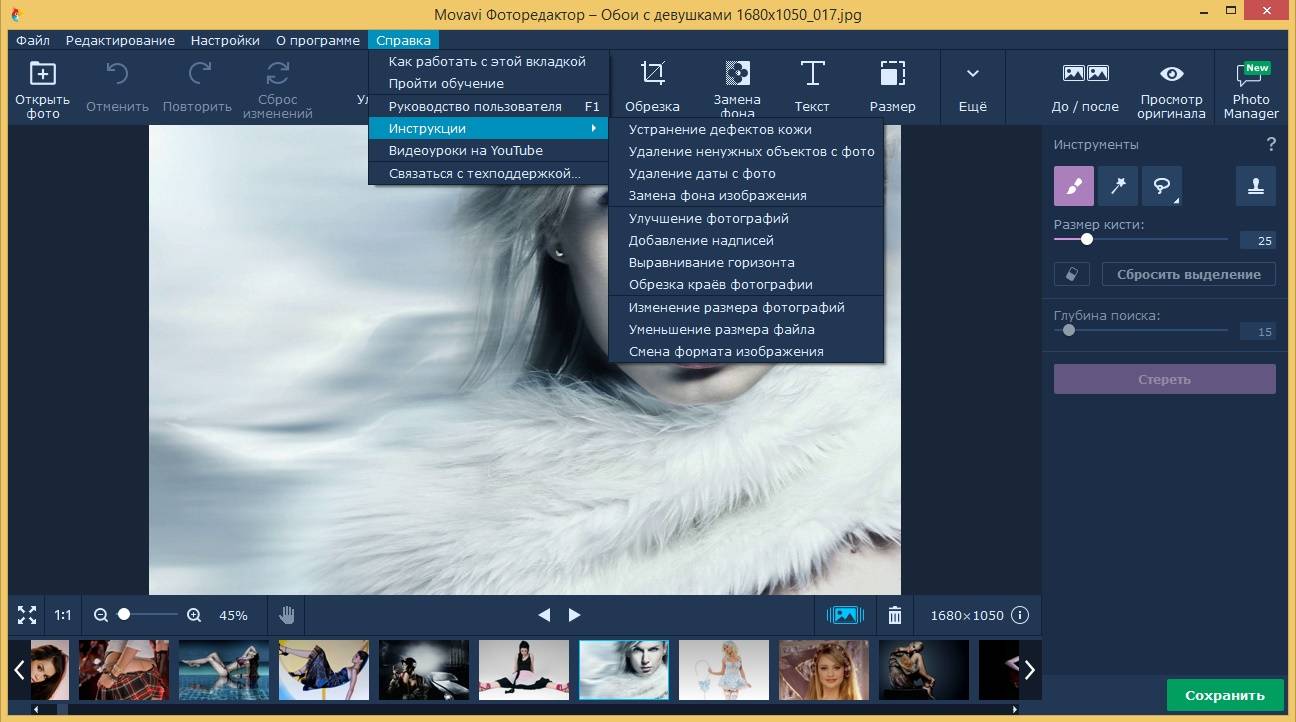This screenshot has width=1296, height=722.
Task: Select 'Выравнивание горизонта' instruction
Action: point(746,262)
